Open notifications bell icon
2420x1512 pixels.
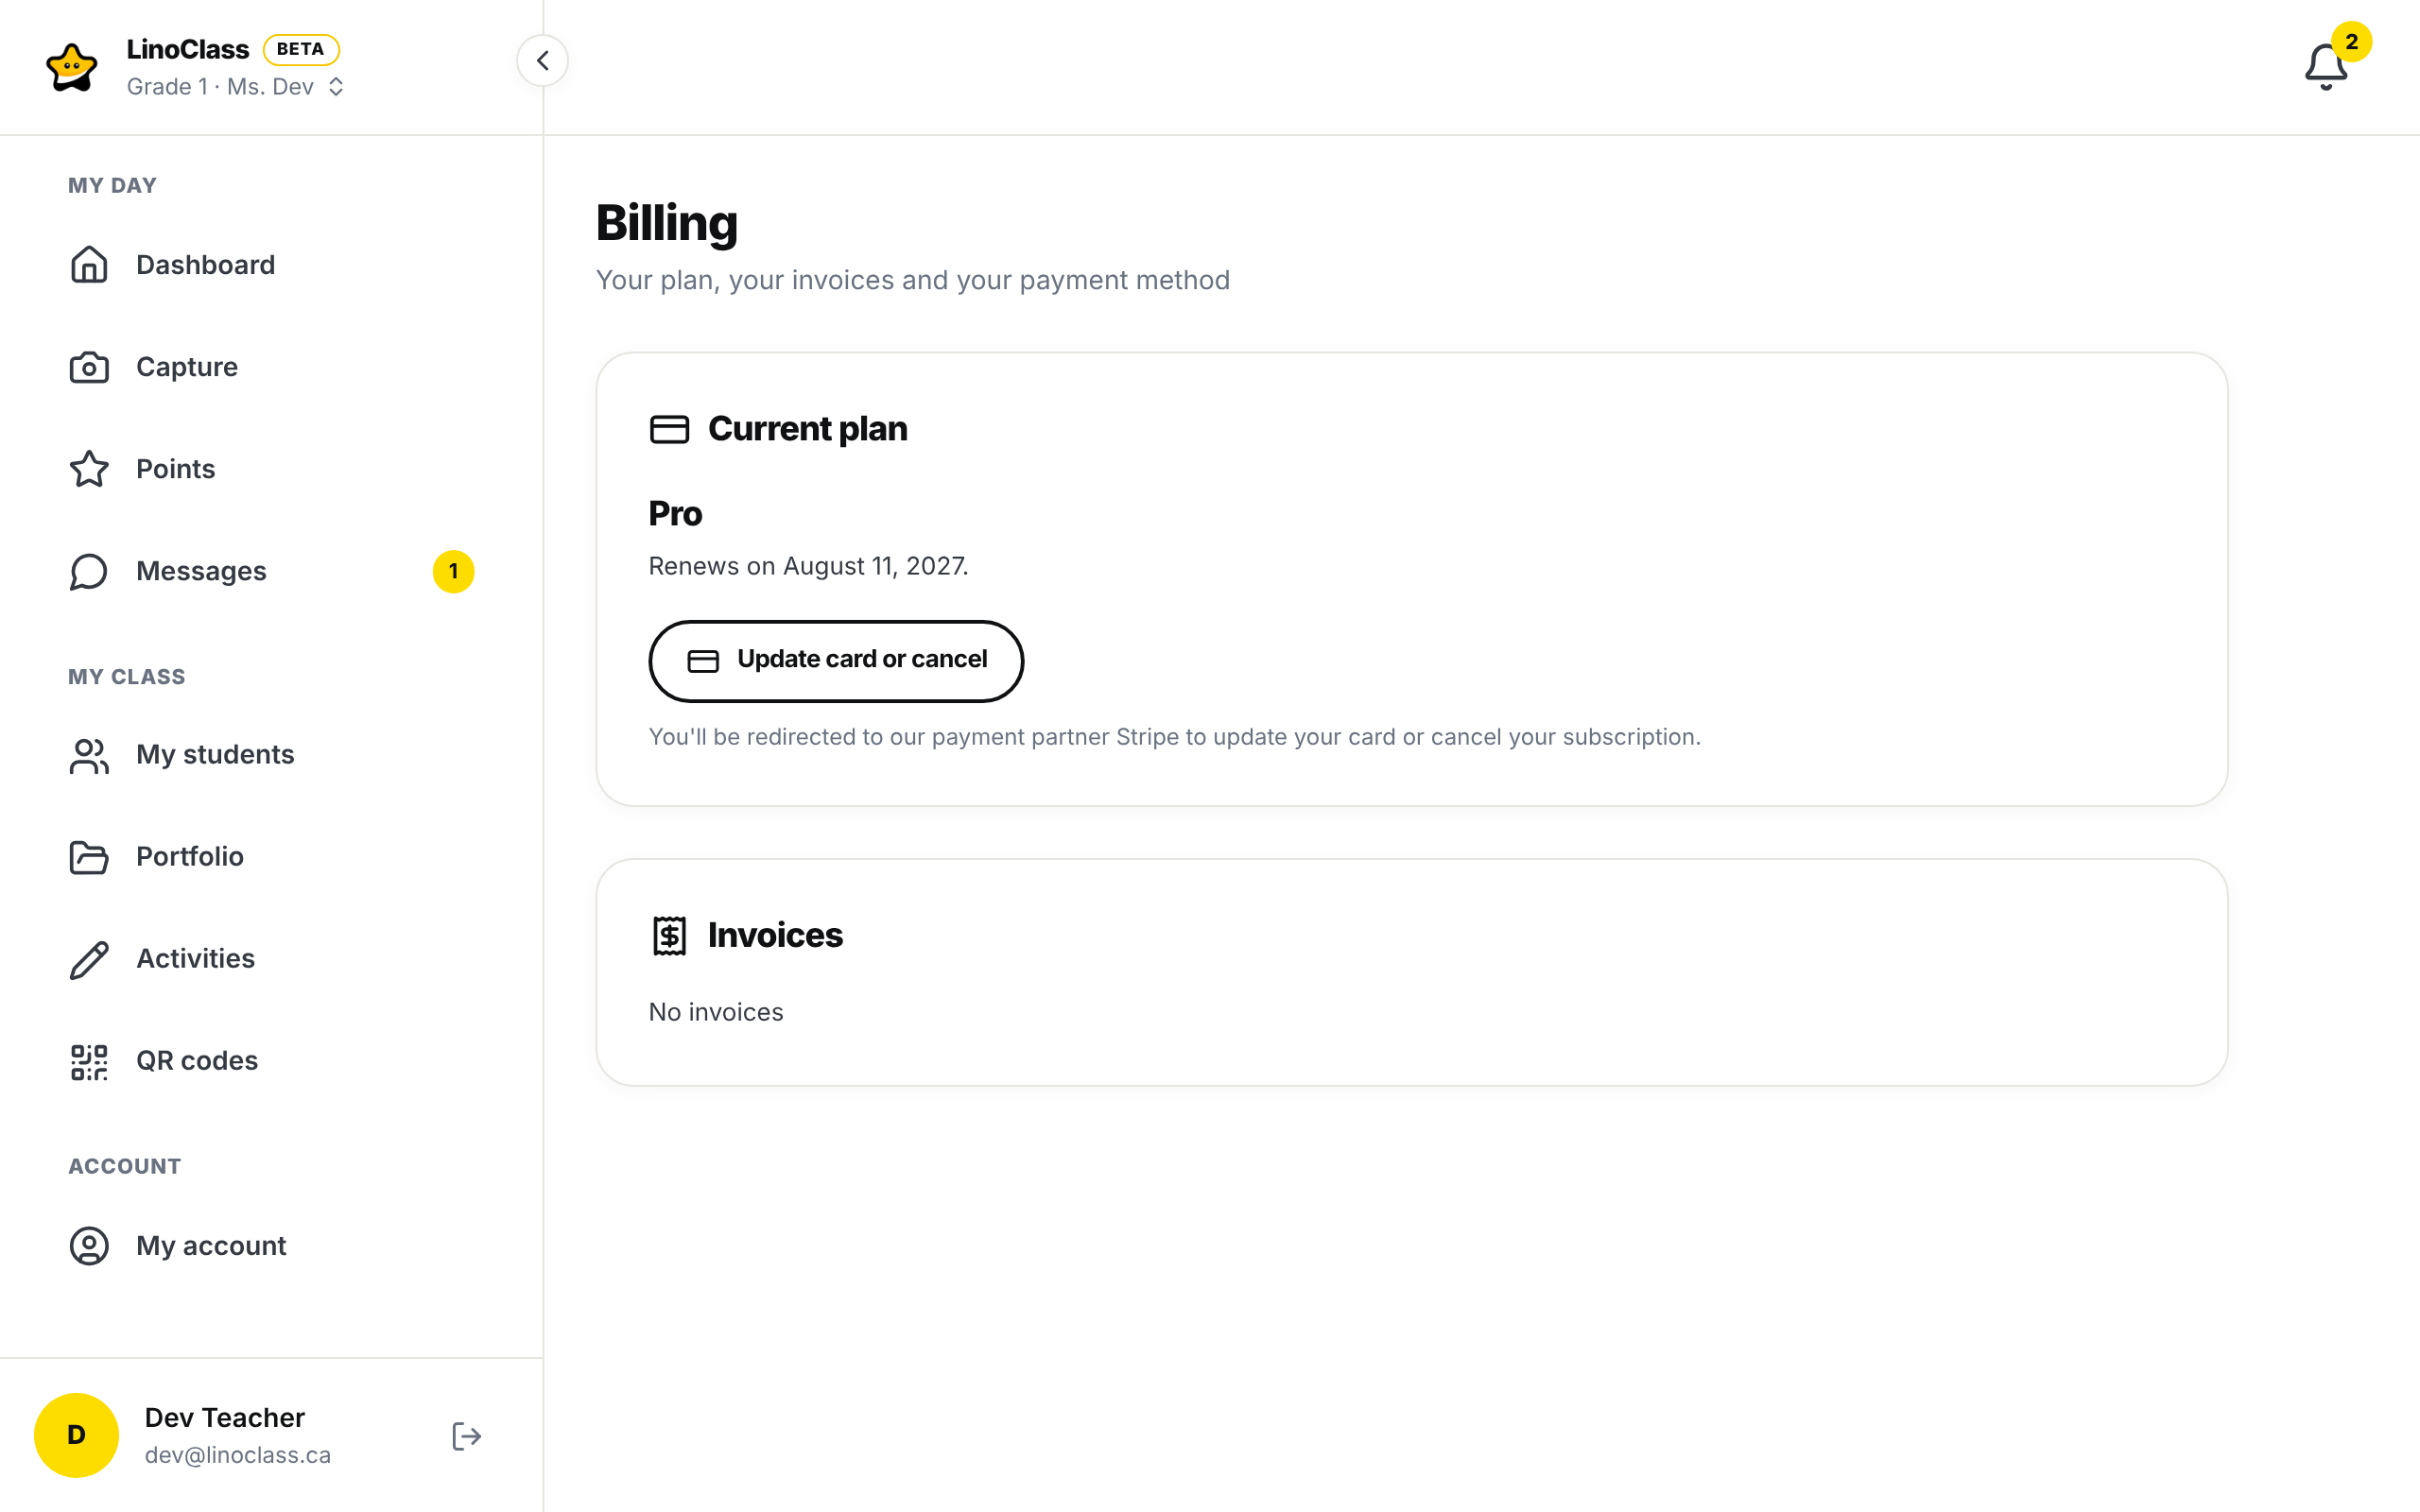(x=2325, y=67)
